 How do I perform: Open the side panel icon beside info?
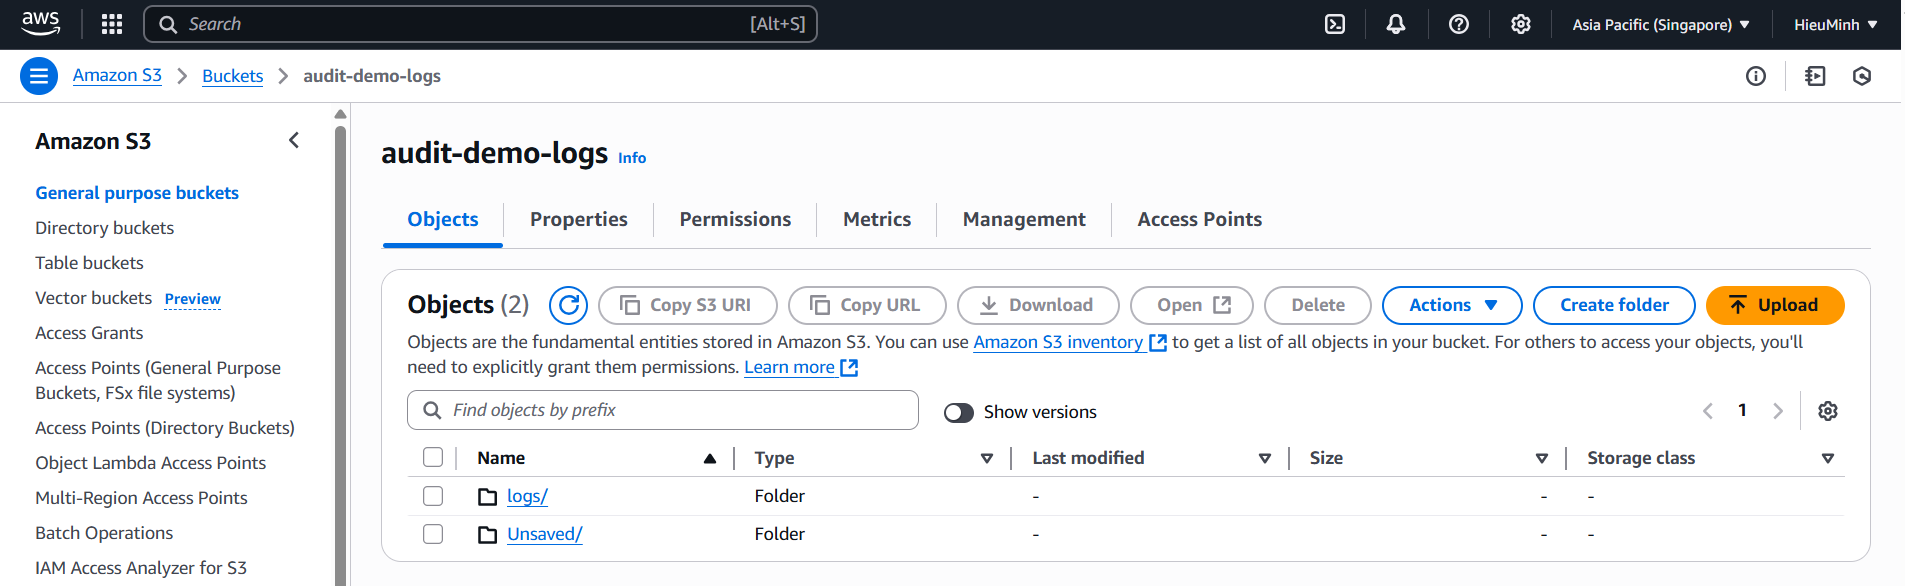[x=1815, y=76]
